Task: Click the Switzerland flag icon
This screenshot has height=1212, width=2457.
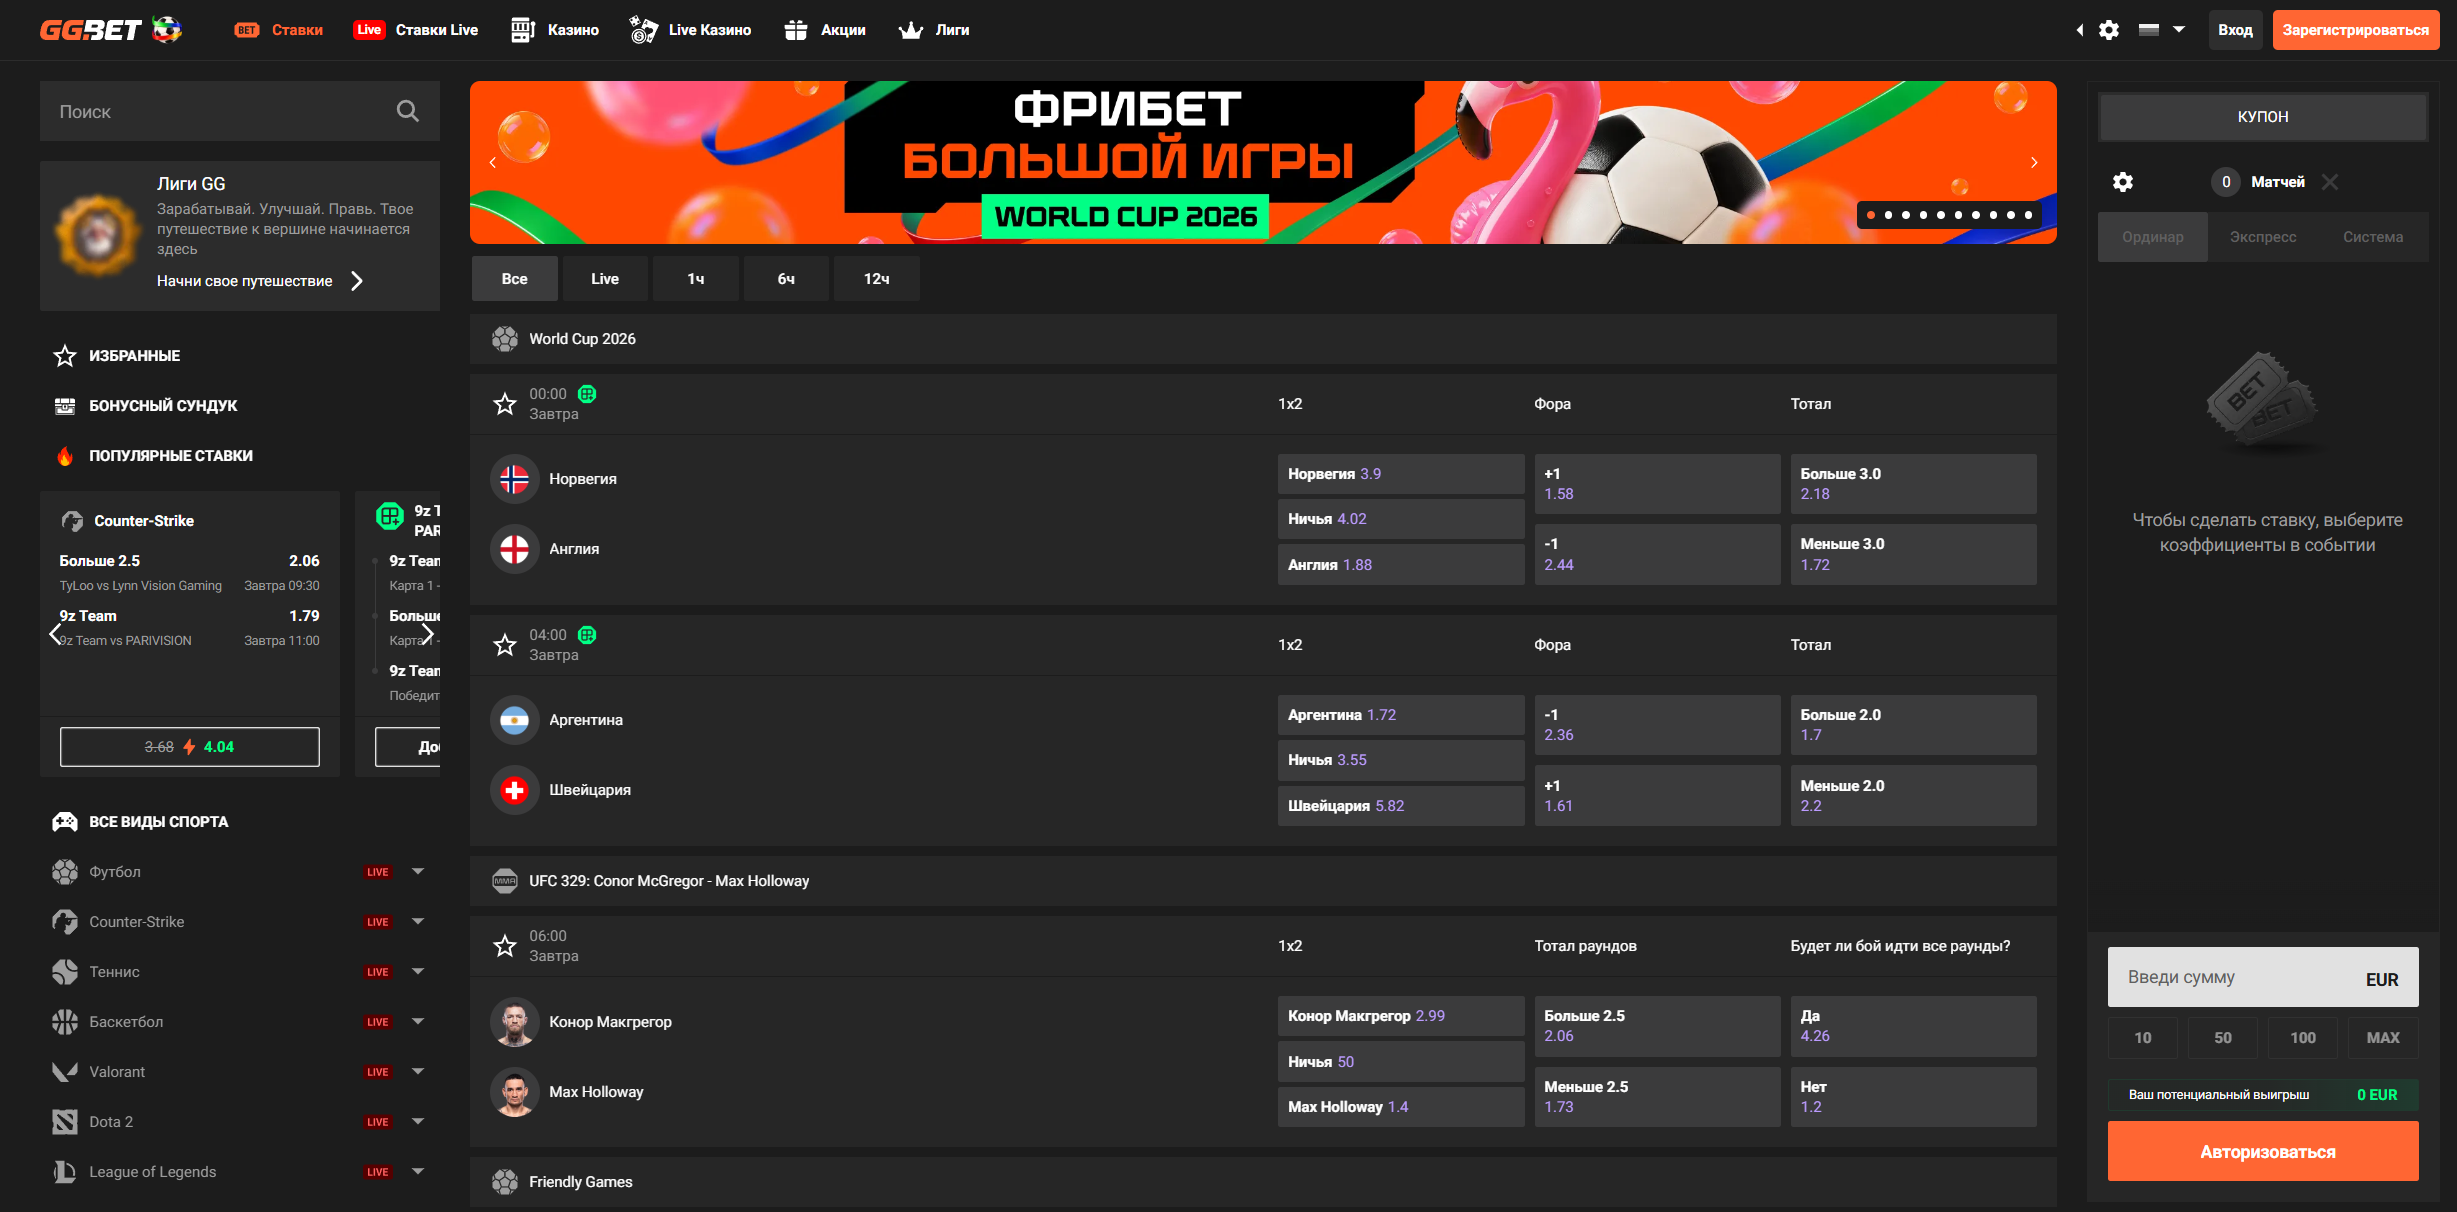Action: pyautogui.click(x=515, y=790)
